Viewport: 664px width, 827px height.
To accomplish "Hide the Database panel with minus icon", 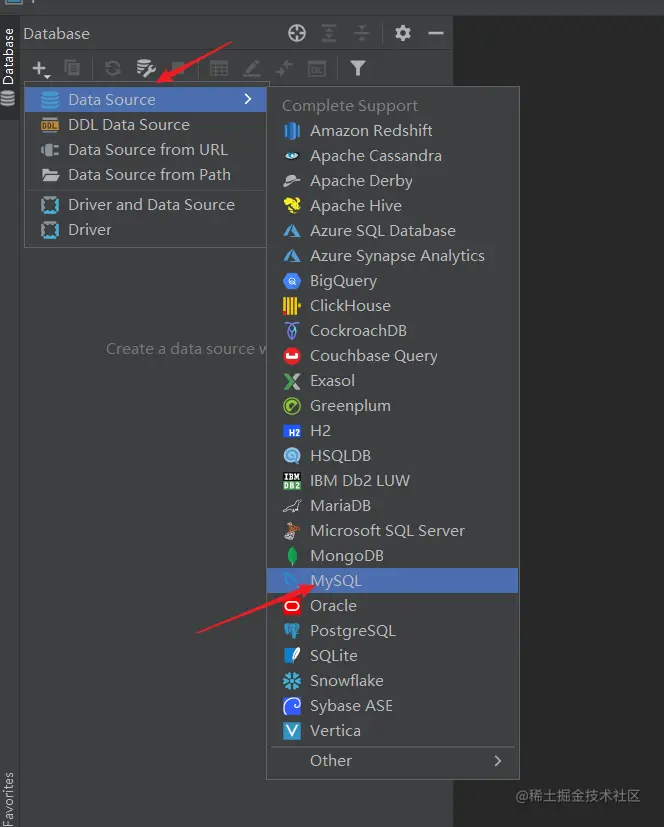I will [436, 33].
